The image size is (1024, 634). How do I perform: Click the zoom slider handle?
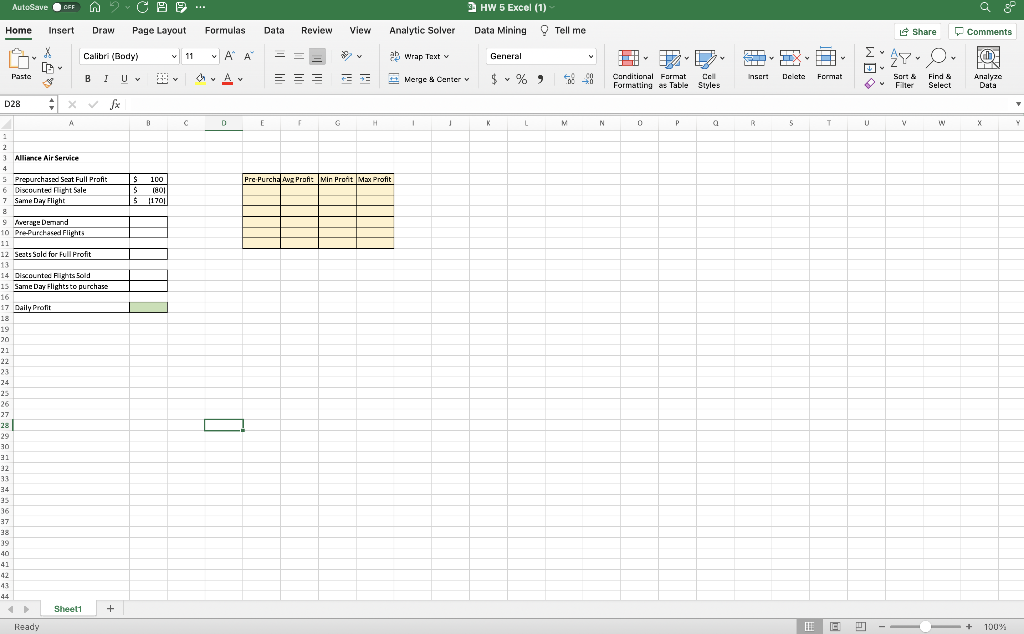click(x=925, y=627)
